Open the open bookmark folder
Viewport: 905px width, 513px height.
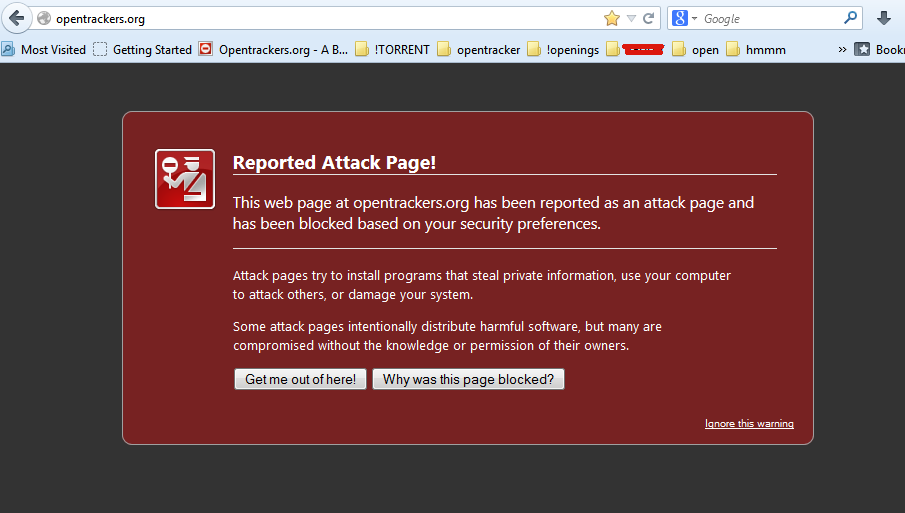click(696, 50)
